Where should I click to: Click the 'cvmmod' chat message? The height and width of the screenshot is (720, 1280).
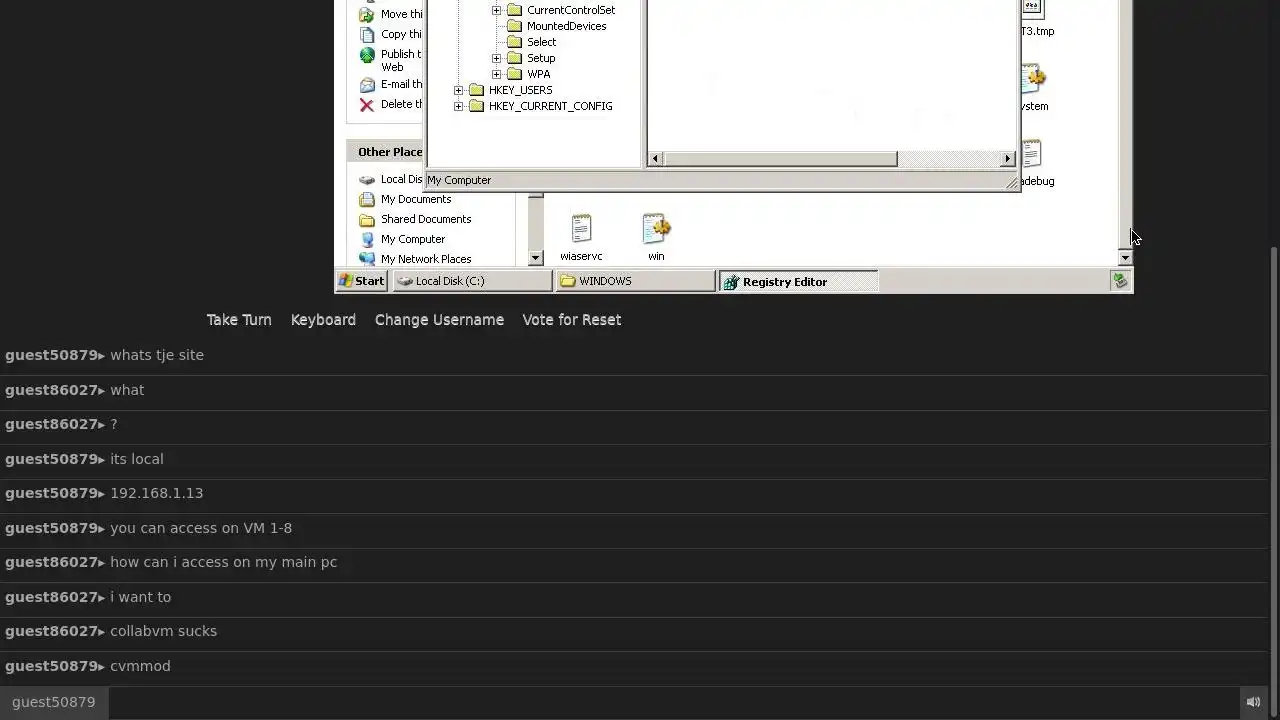point(140,666)
